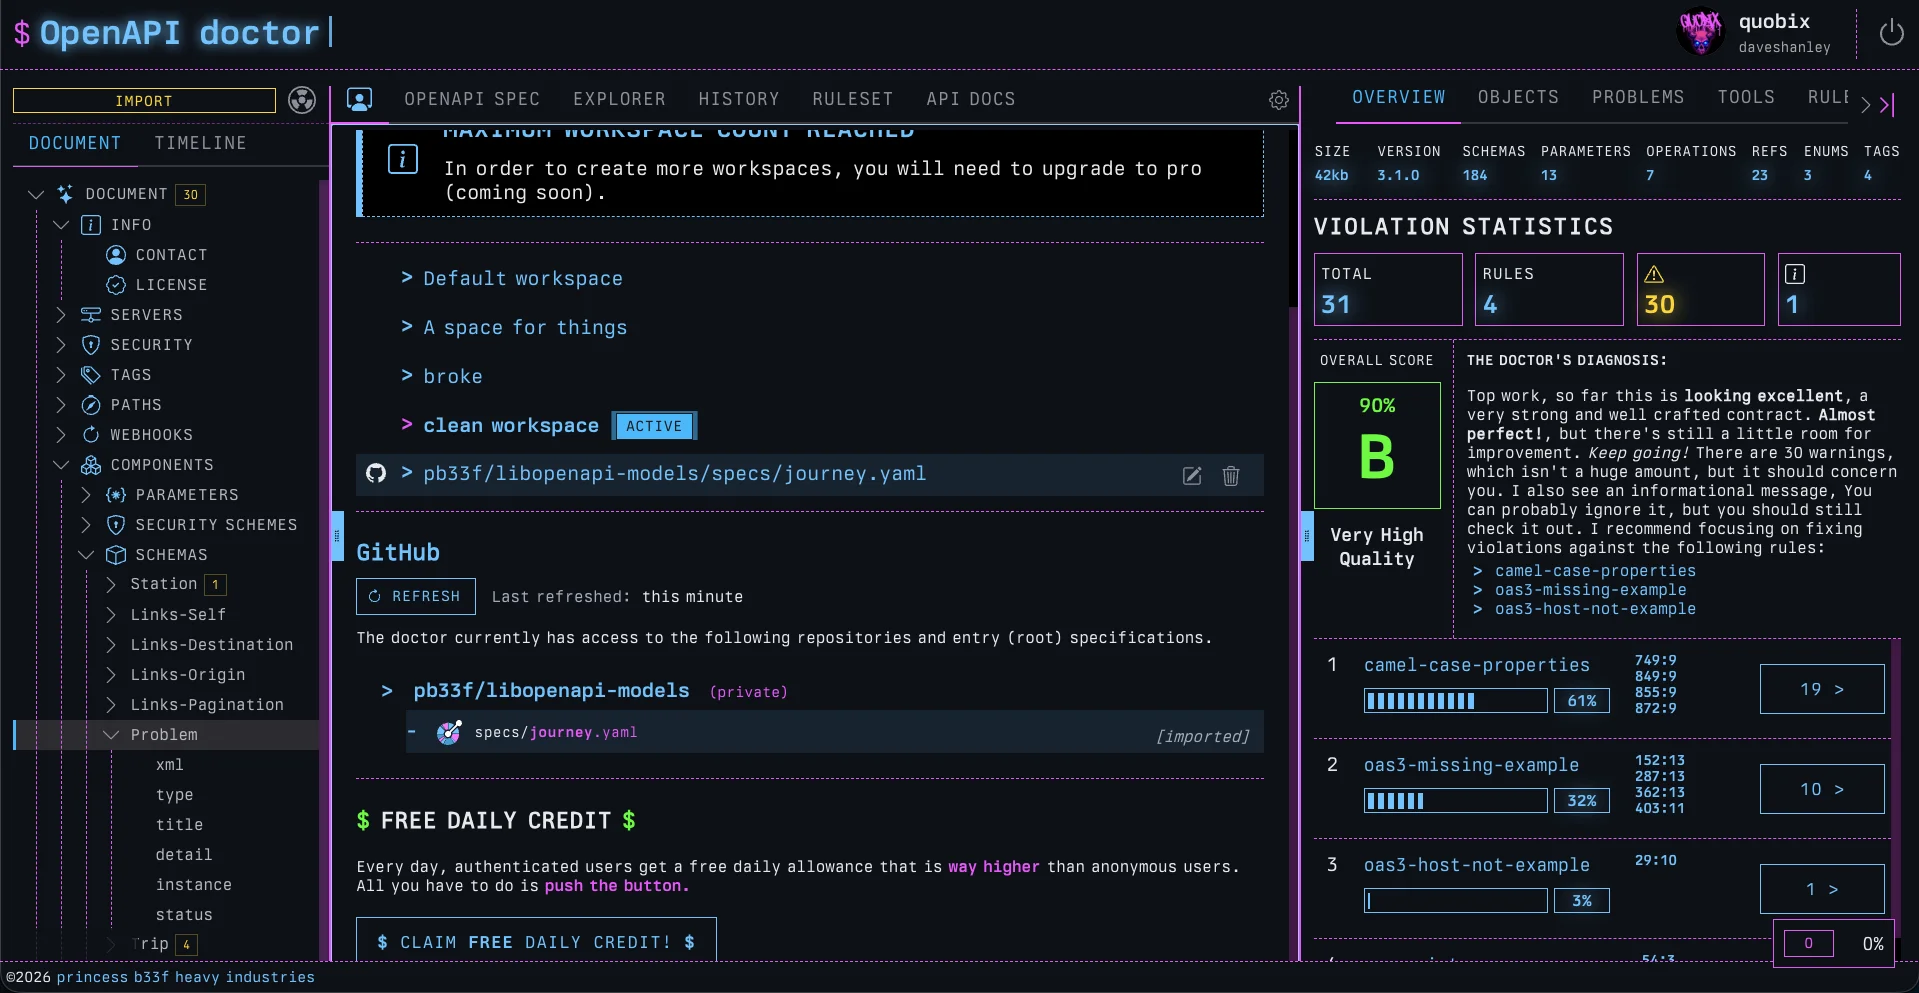Click the GitHub icon beside journey.yaml

376,474
